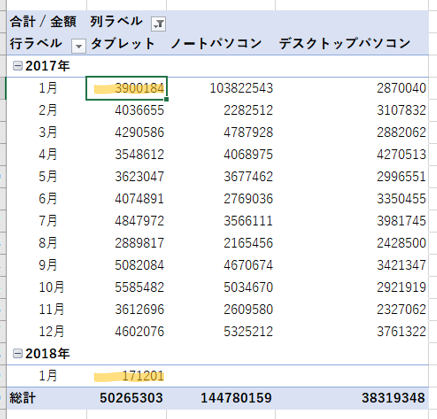This screenshot has height=419, width=437.
Task: Click the 4月 row label
Action: [x=48, y=154]
